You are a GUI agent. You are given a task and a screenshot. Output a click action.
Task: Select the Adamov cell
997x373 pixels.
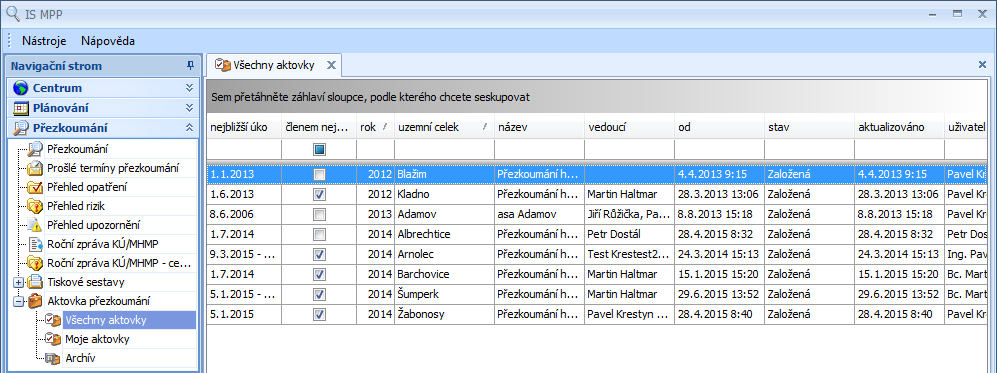pos(444,214)
